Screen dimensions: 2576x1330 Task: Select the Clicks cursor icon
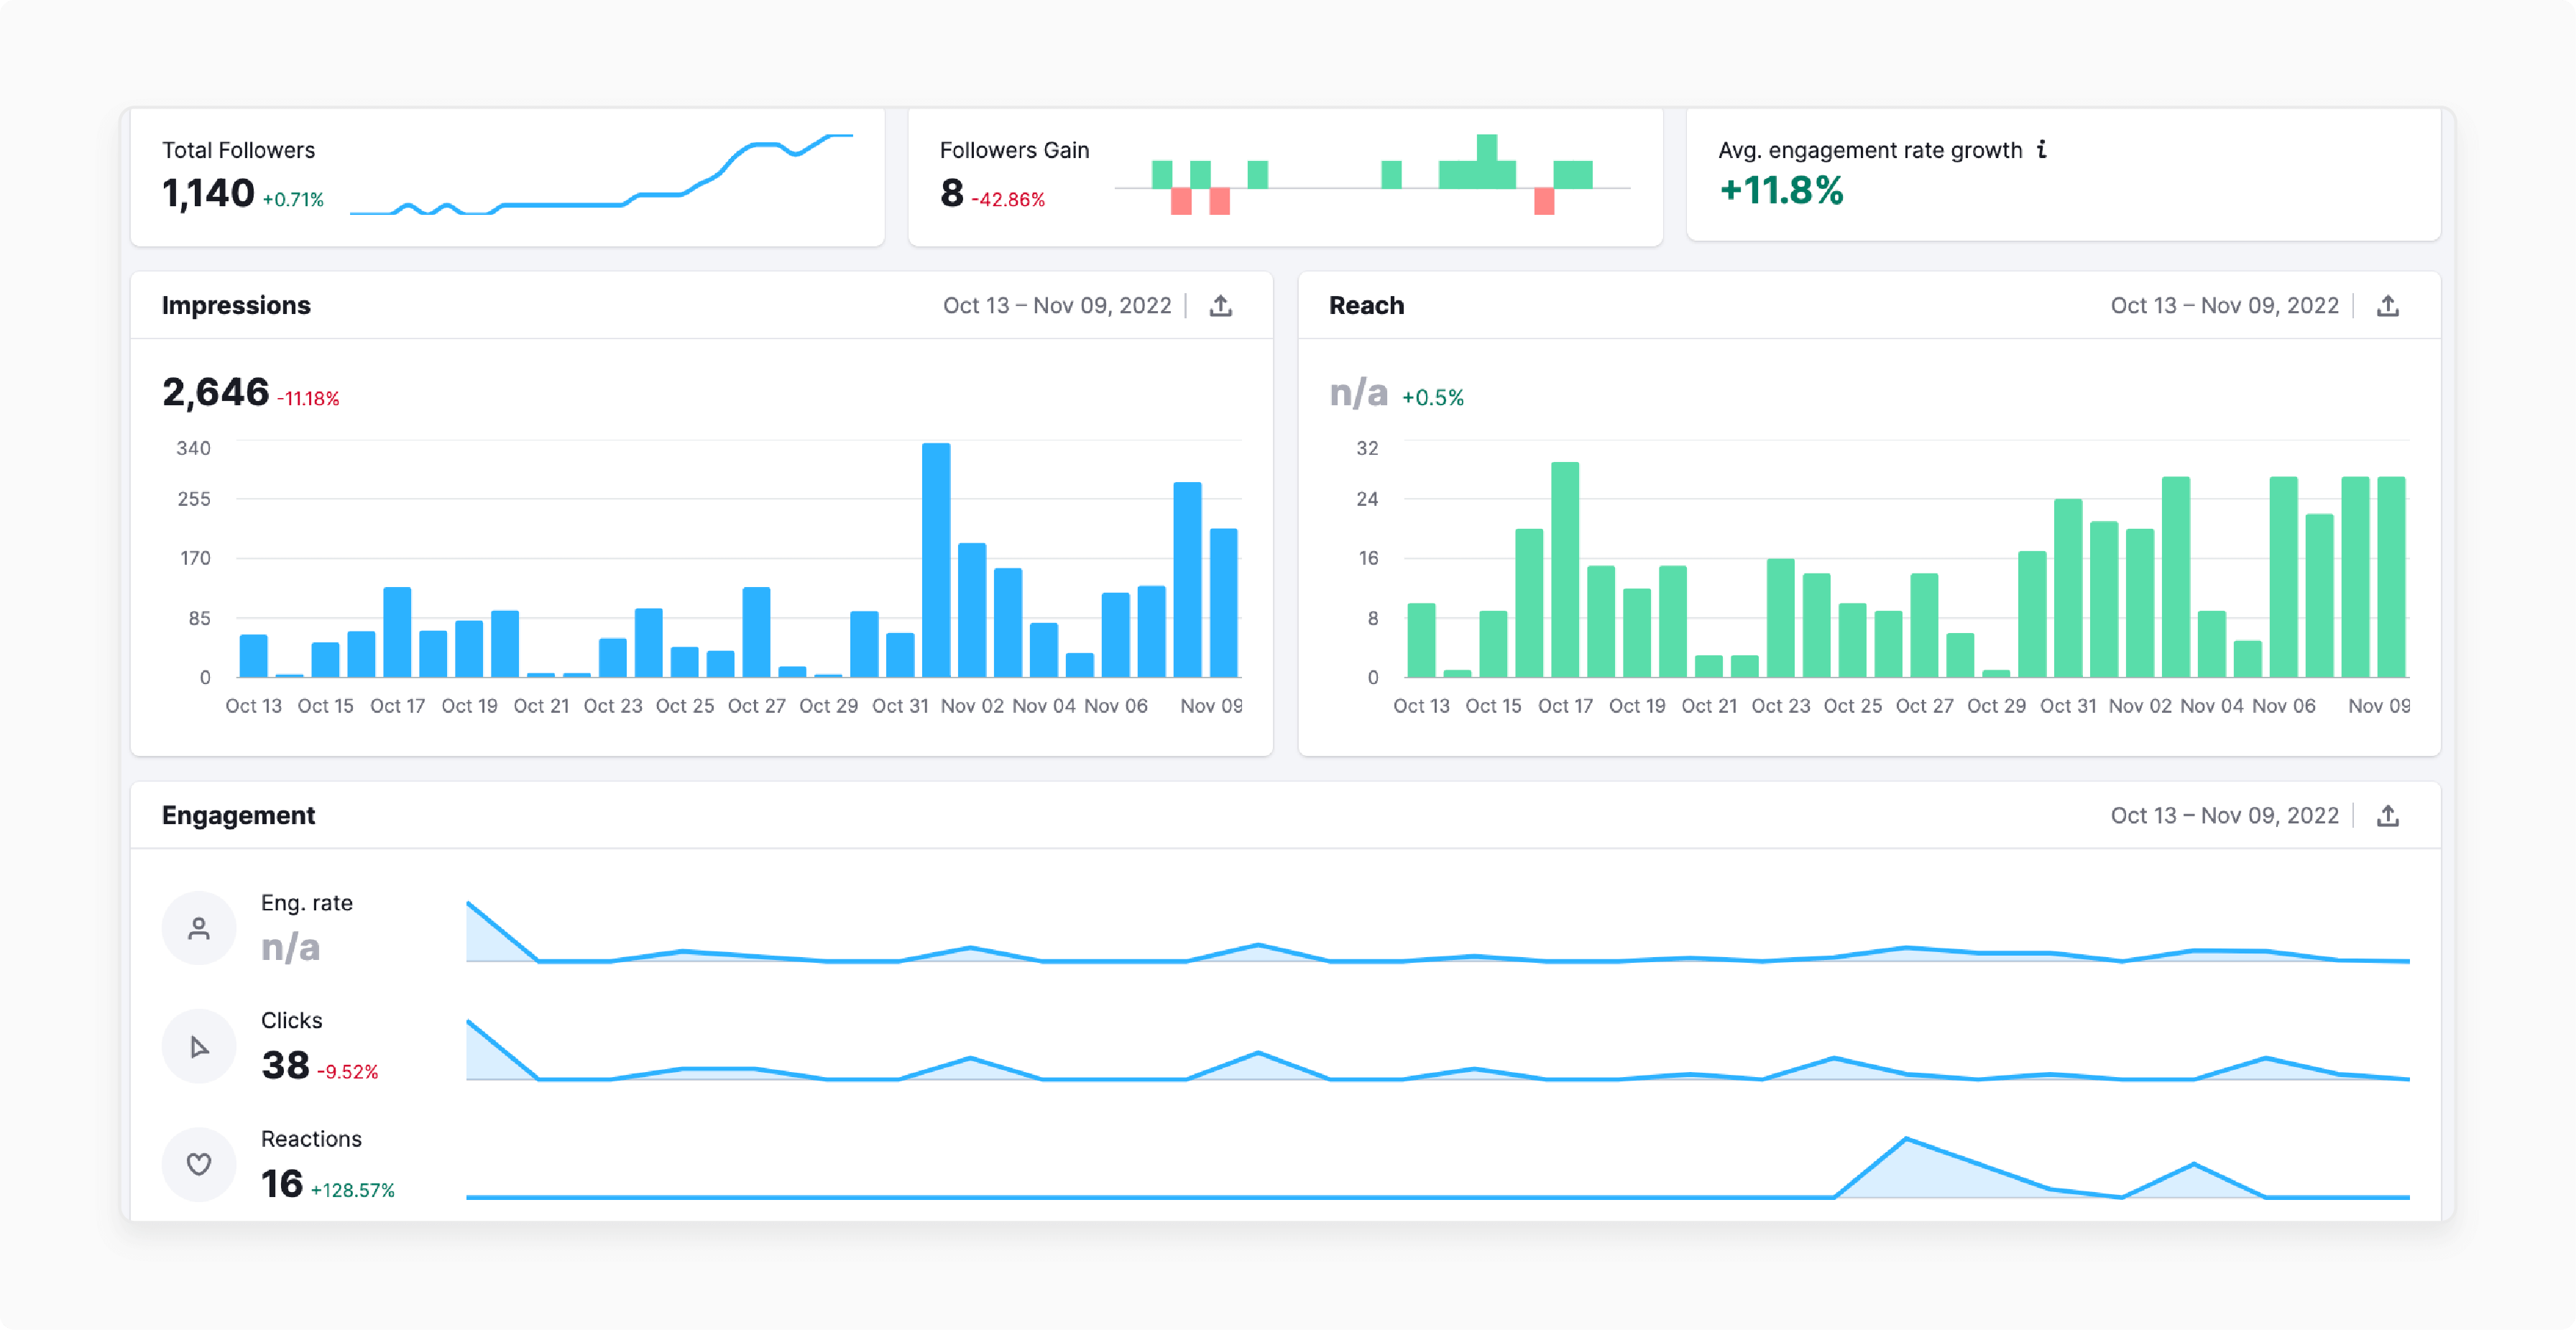[x=199, y=1046]
